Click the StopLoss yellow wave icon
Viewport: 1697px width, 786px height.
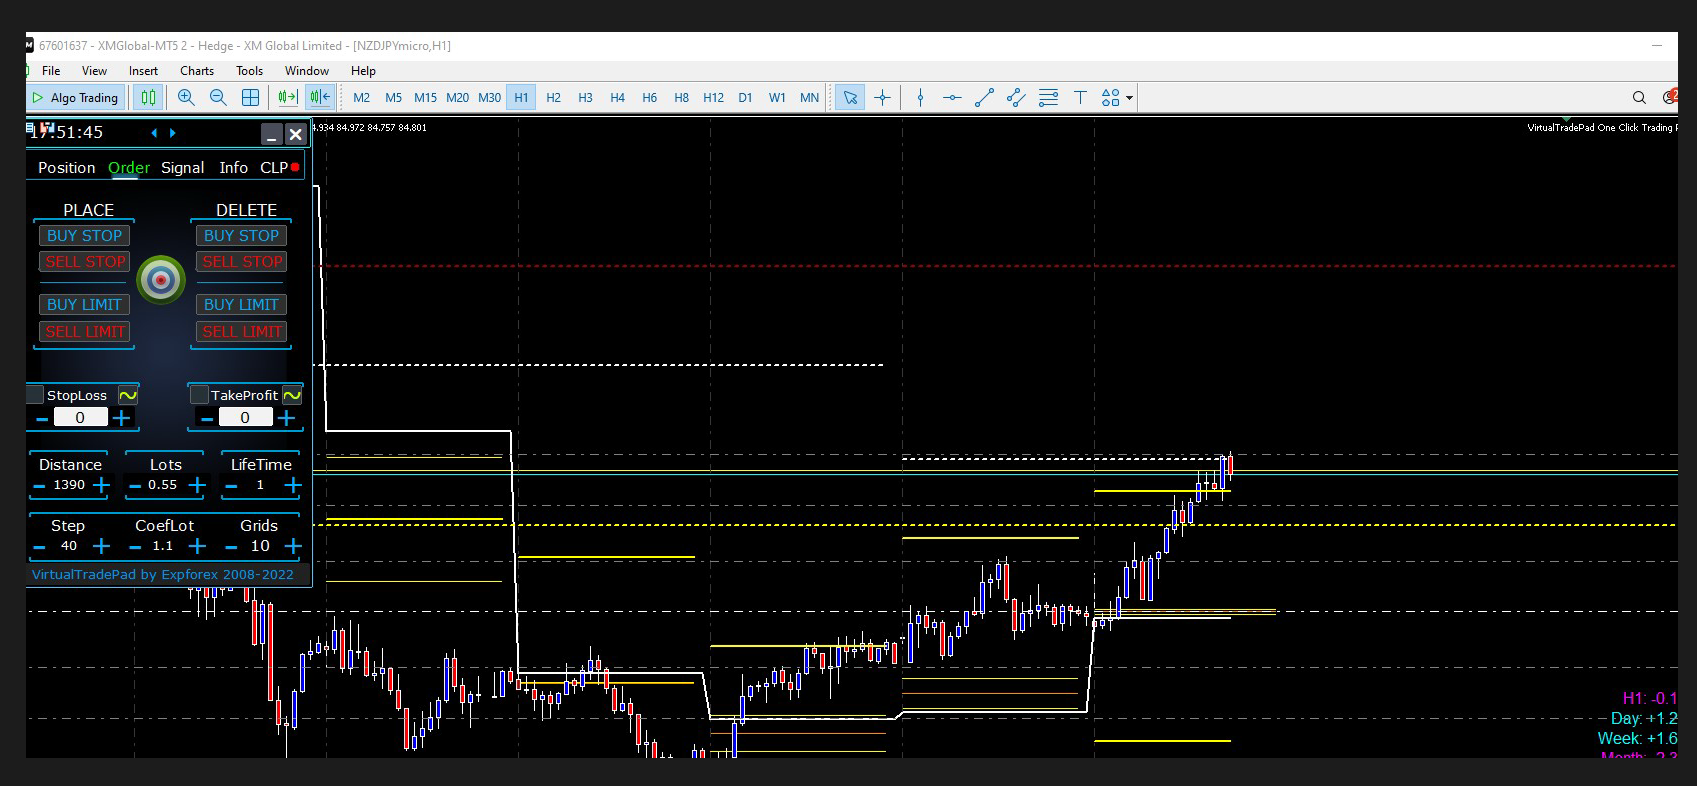tap(128, 395)
